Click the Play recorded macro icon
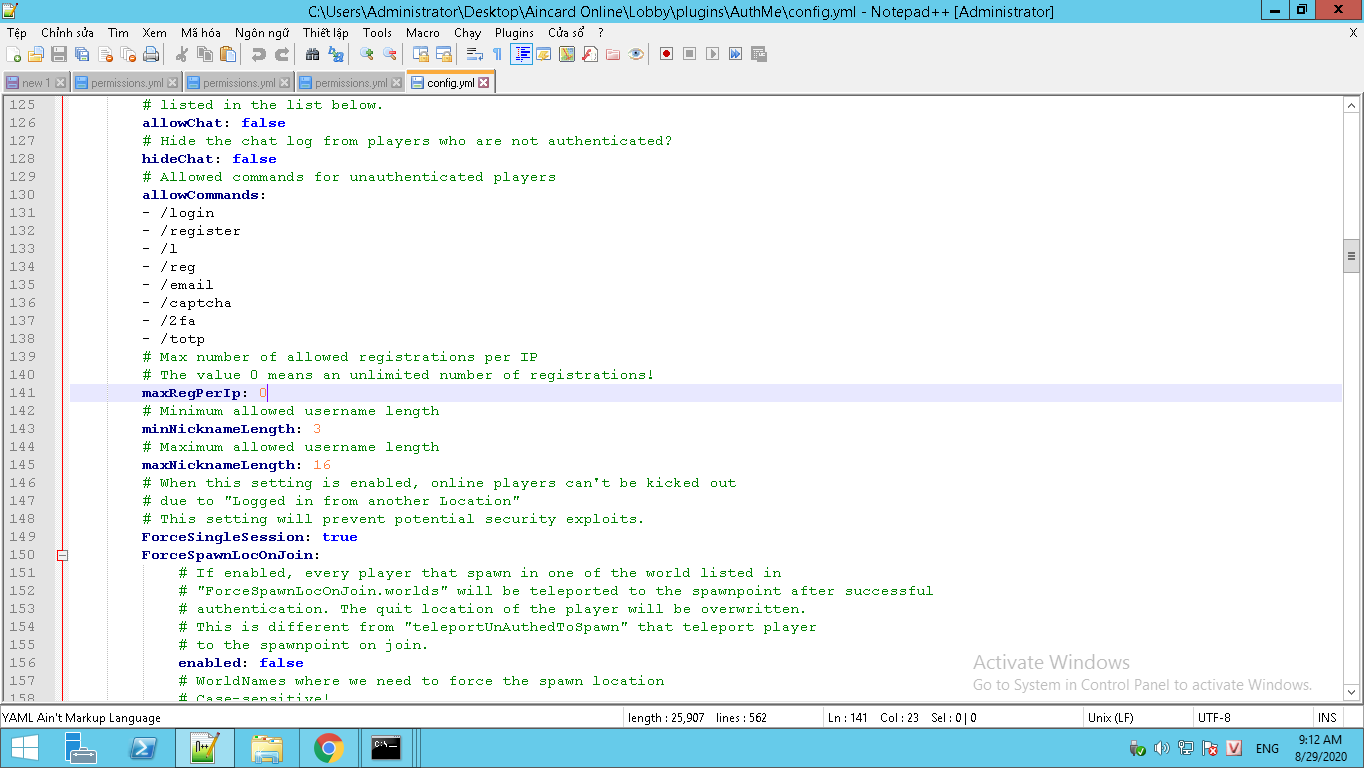Screen dimensions: 1364x768 pyautogui.click(x=712, y=54)
